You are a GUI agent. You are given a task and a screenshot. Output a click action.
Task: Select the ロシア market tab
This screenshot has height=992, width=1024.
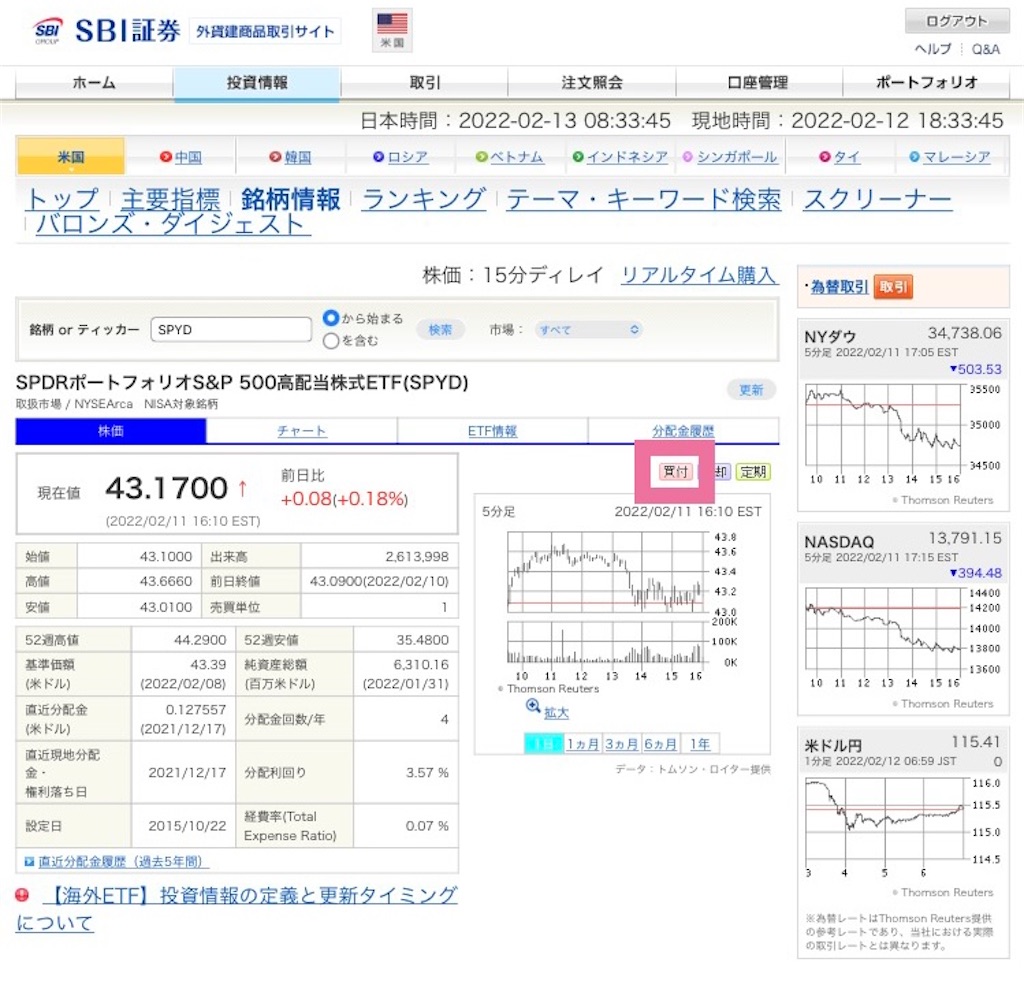point(400,157)
